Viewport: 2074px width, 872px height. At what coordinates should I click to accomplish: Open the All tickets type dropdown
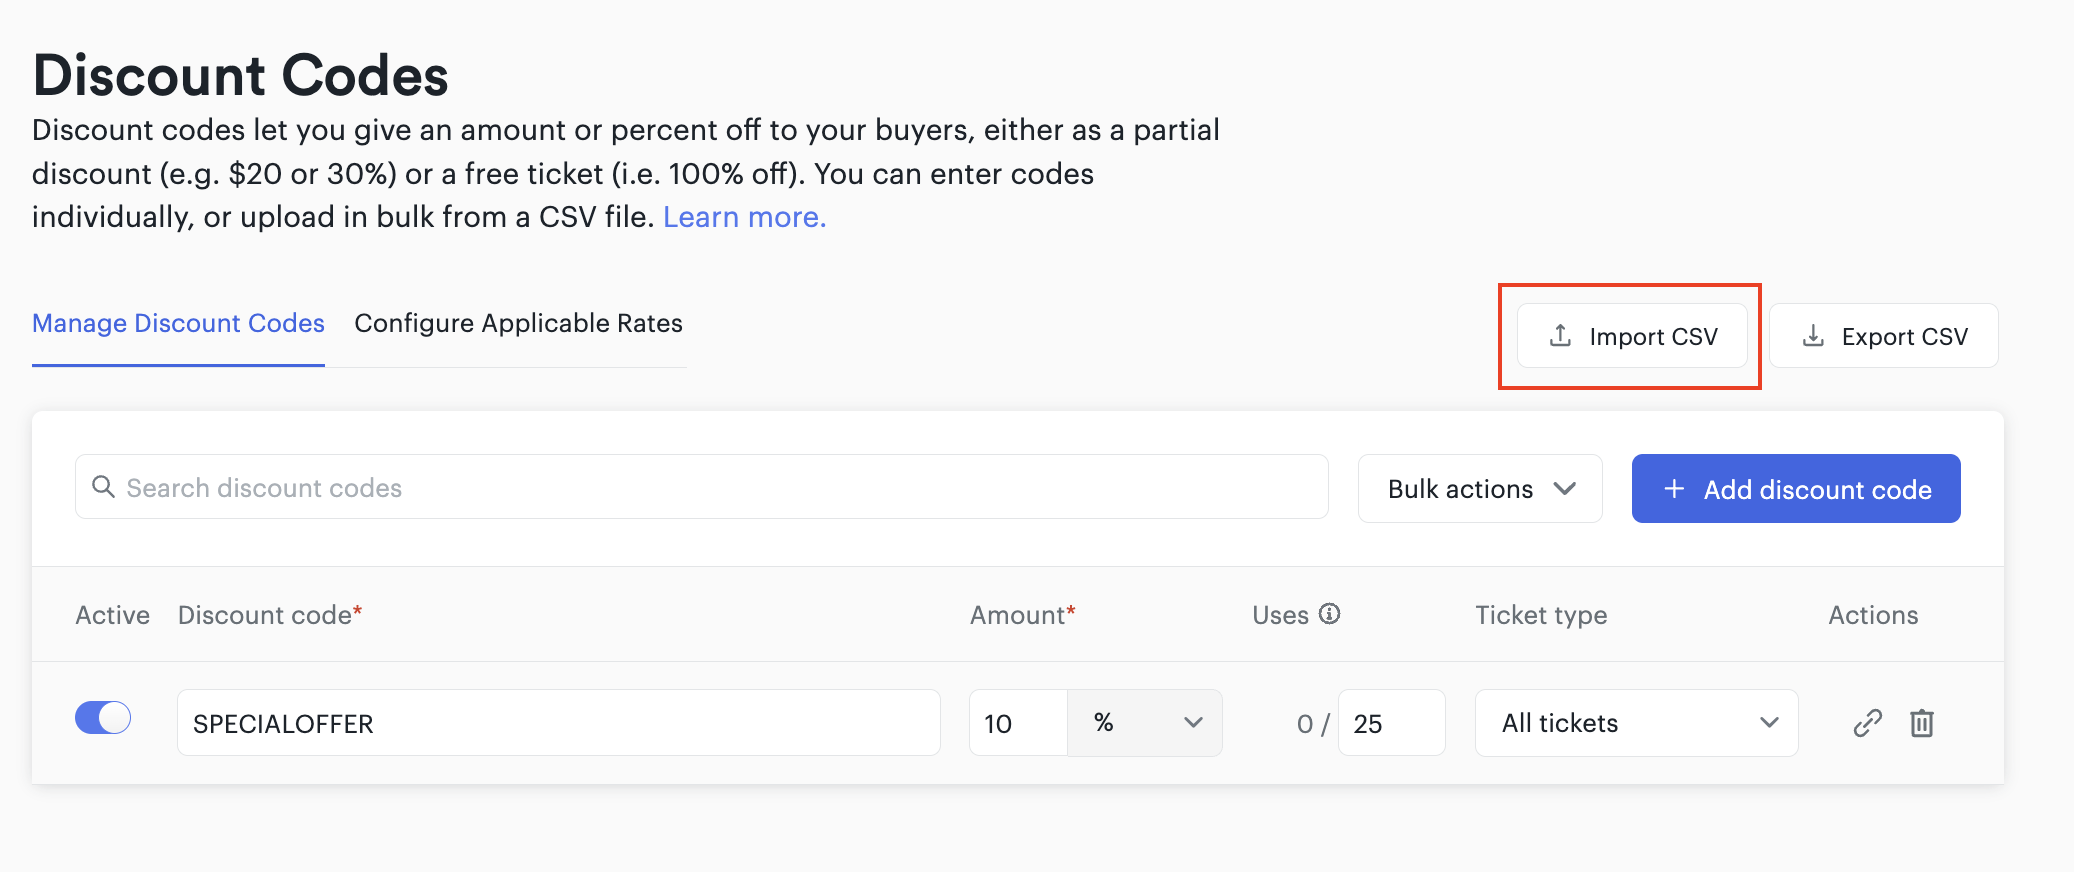[x=1636, y=723]
